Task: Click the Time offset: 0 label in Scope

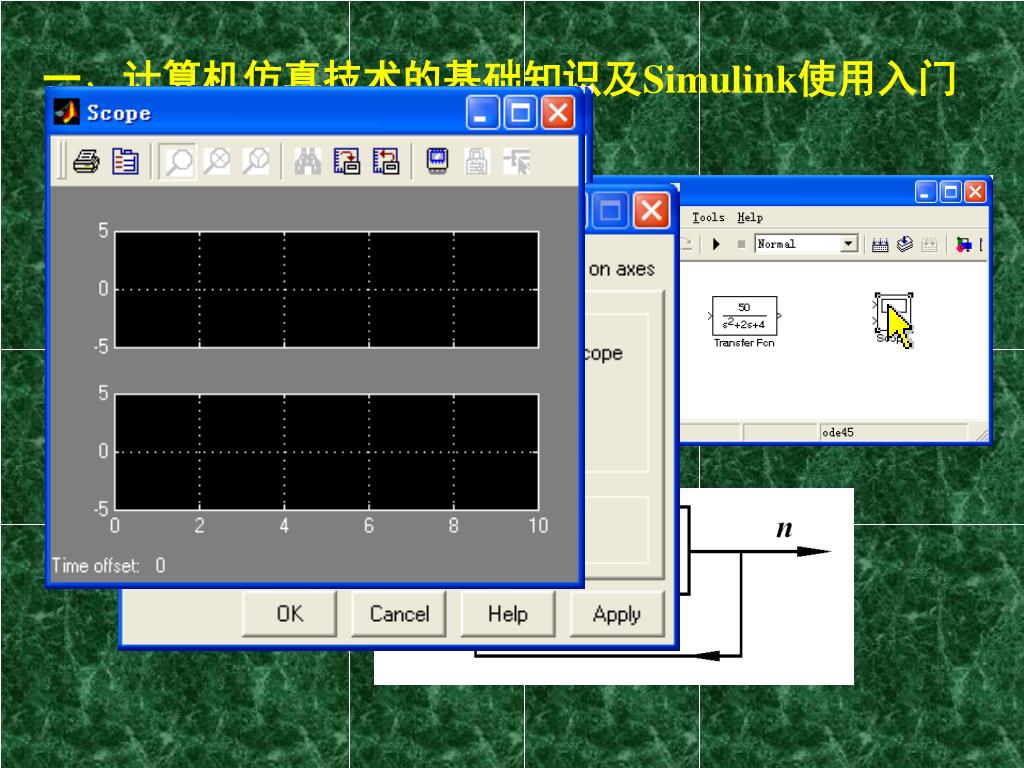Action: [x=108, y=565]
